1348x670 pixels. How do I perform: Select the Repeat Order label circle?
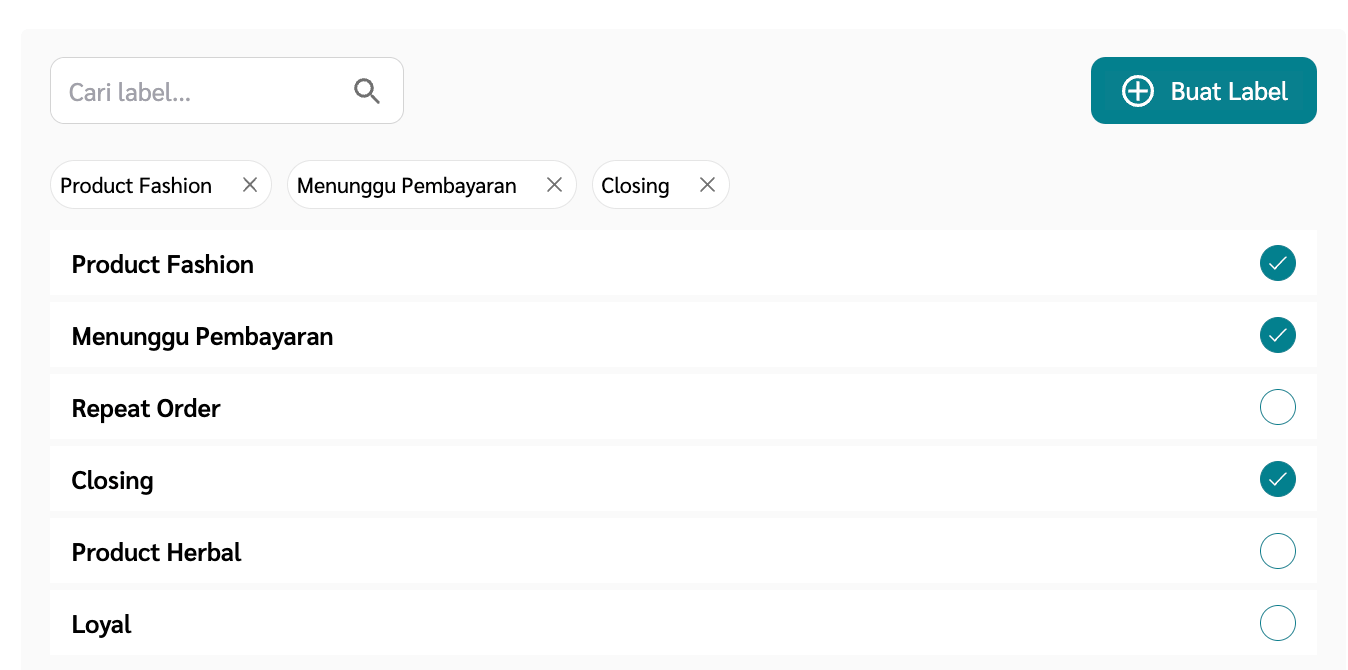point(1278,407)
